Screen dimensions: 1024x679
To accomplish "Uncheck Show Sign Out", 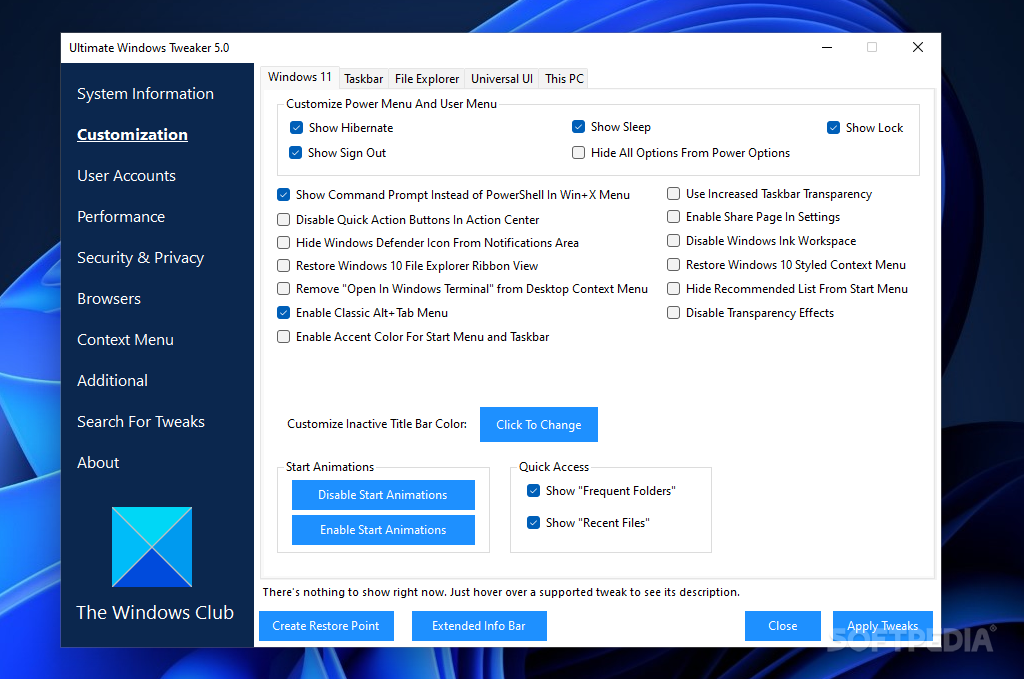I will pyautogui.click(x=296, y=153).
